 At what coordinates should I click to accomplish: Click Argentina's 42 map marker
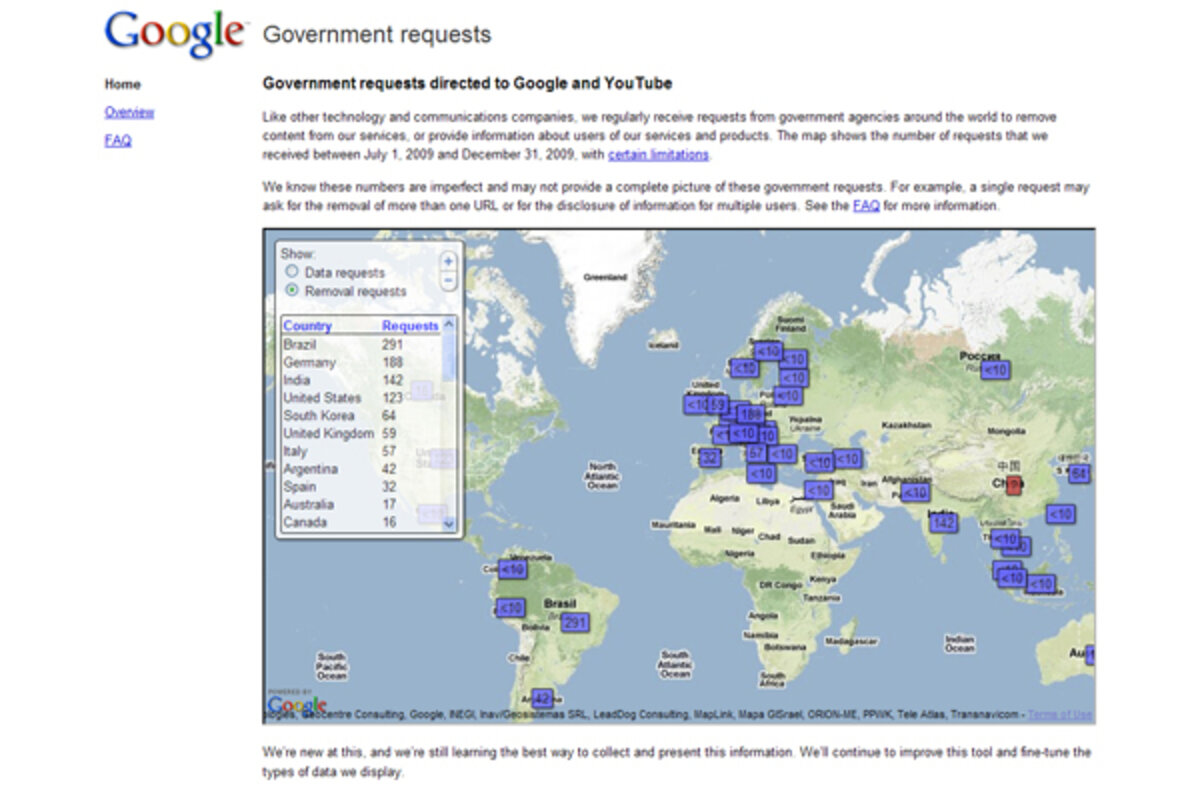[x=542, y=698]
